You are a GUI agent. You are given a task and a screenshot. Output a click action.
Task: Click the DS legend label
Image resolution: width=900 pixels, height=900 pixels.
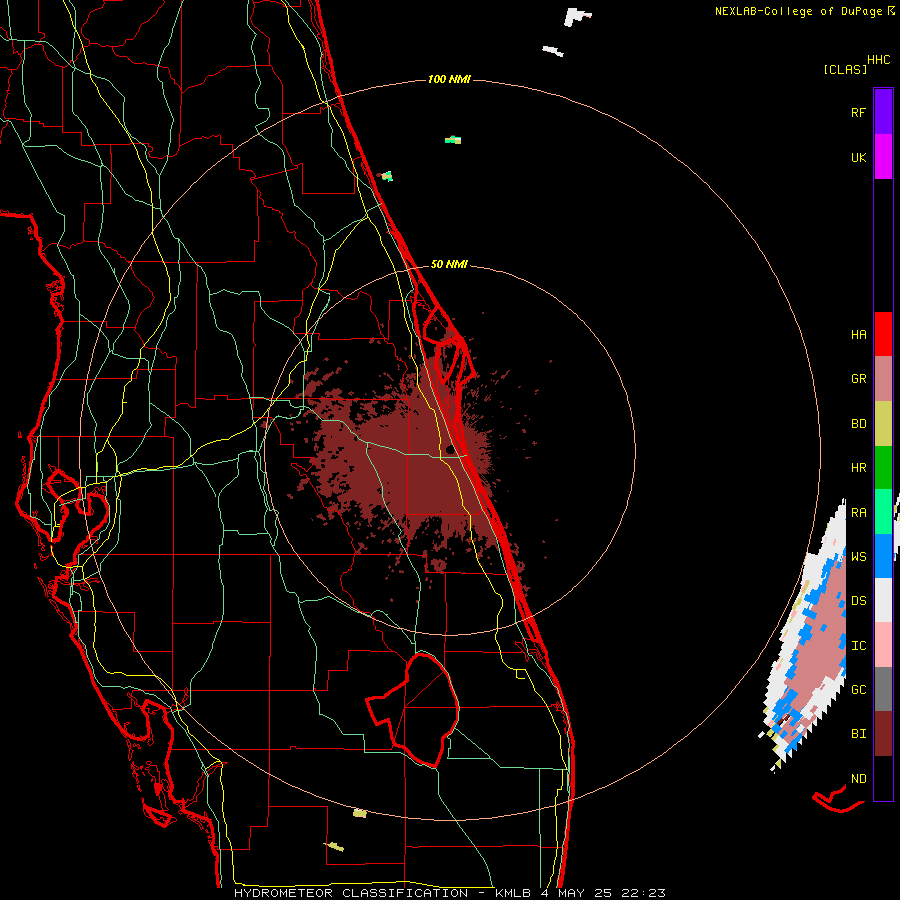point(858,601)
